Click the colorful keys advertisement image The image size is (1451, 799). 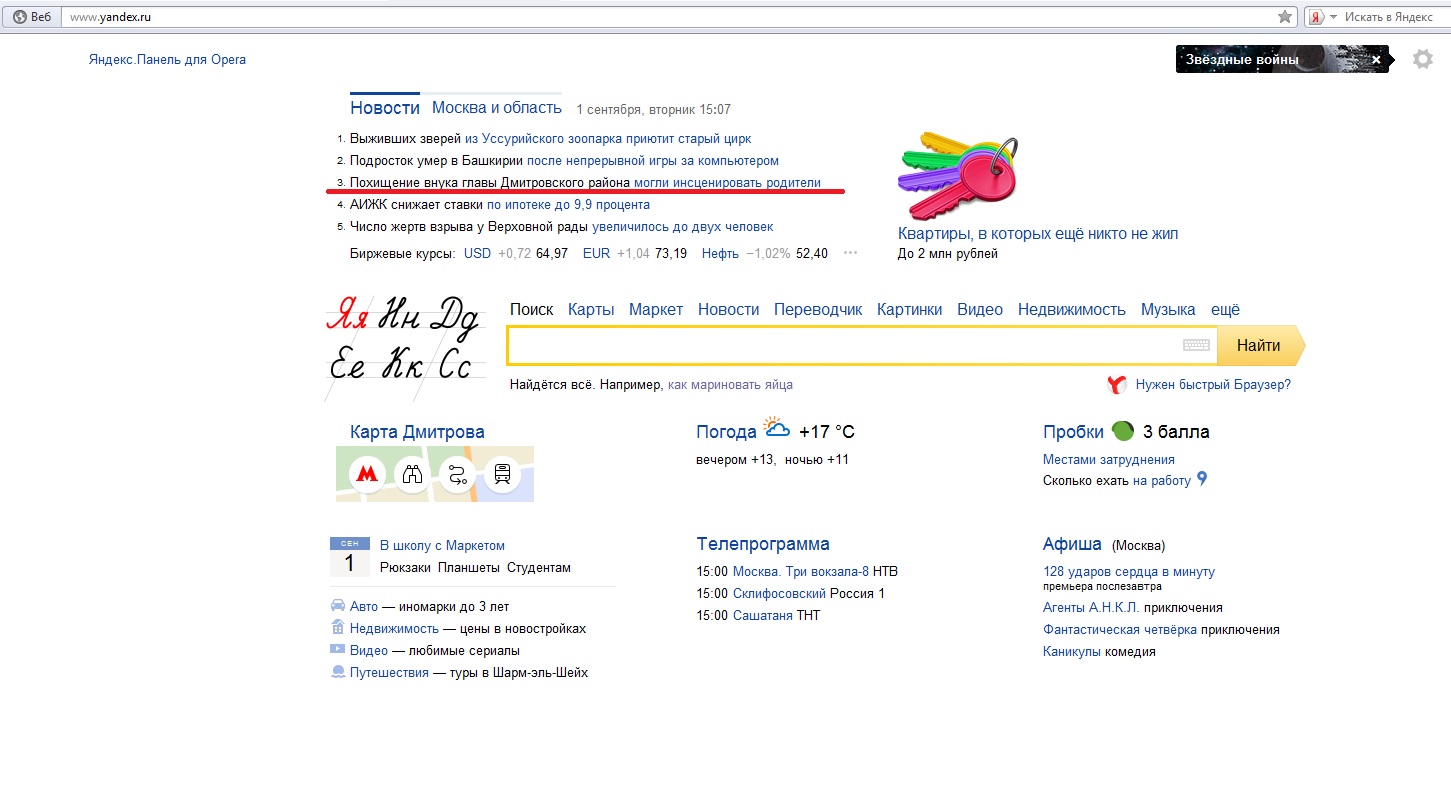tap(958, 175)
